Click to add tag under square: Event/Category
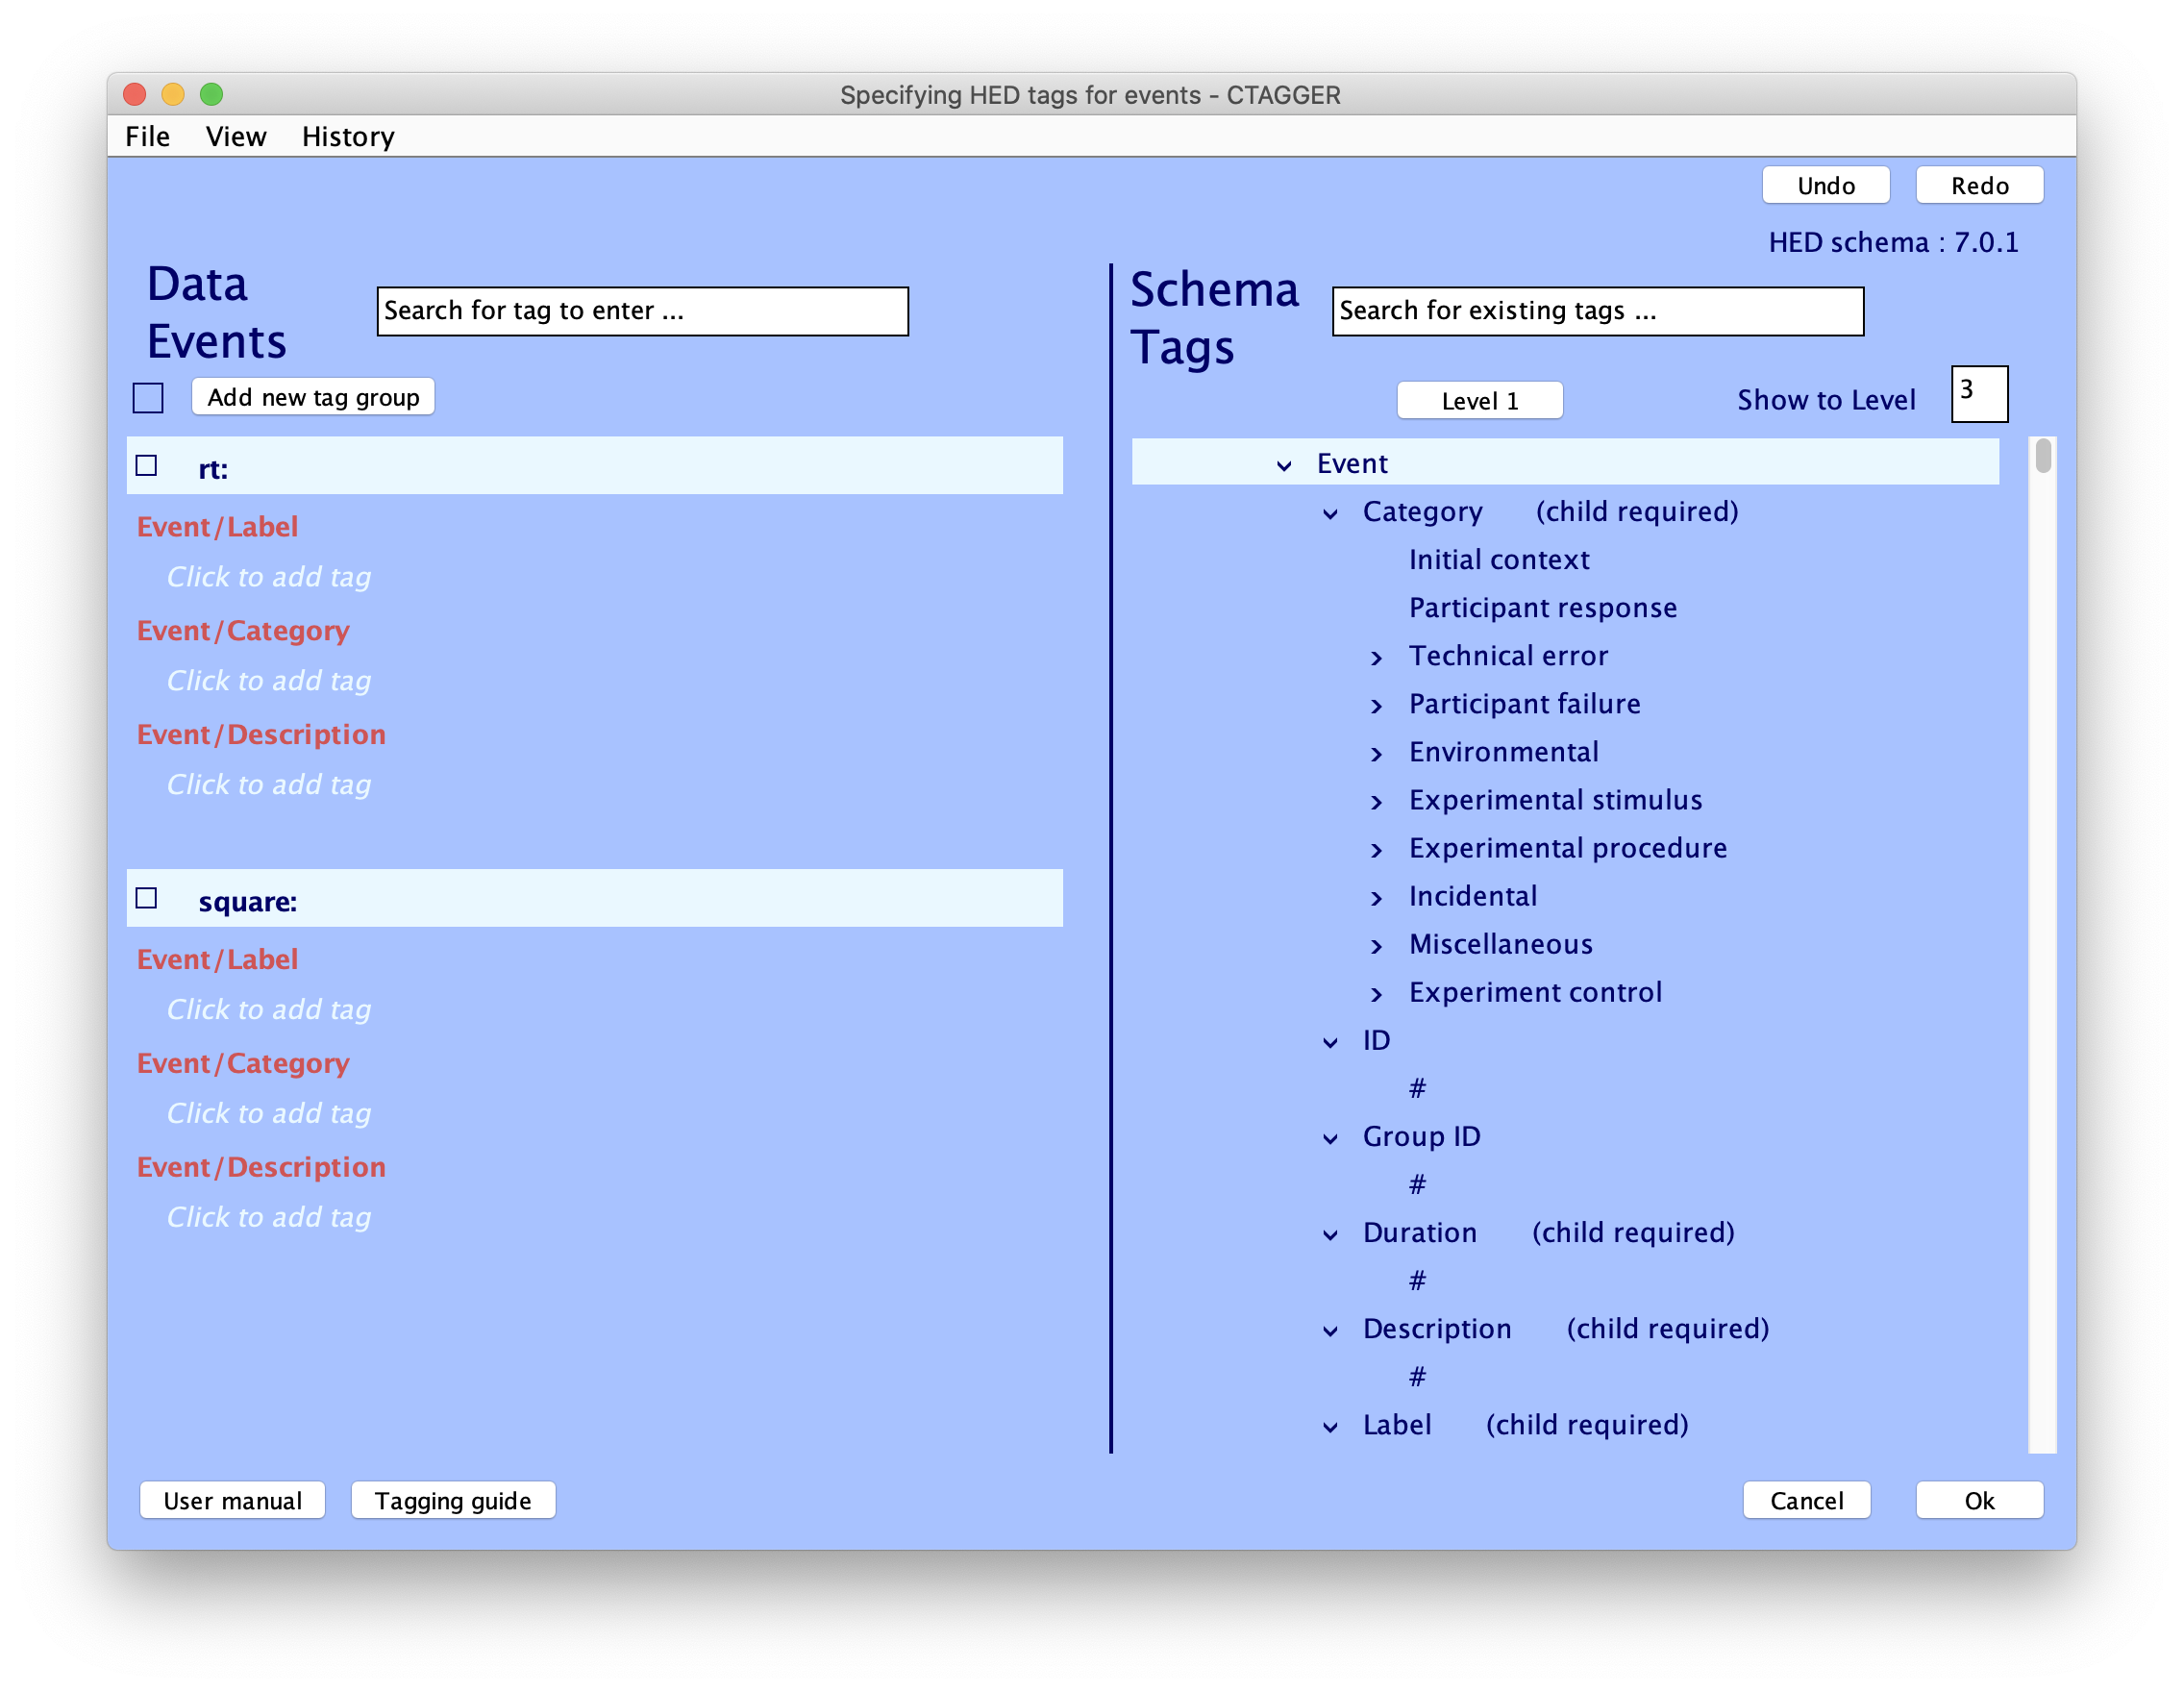This screenshot has height=1692, width=2184. coord(269,1114)
